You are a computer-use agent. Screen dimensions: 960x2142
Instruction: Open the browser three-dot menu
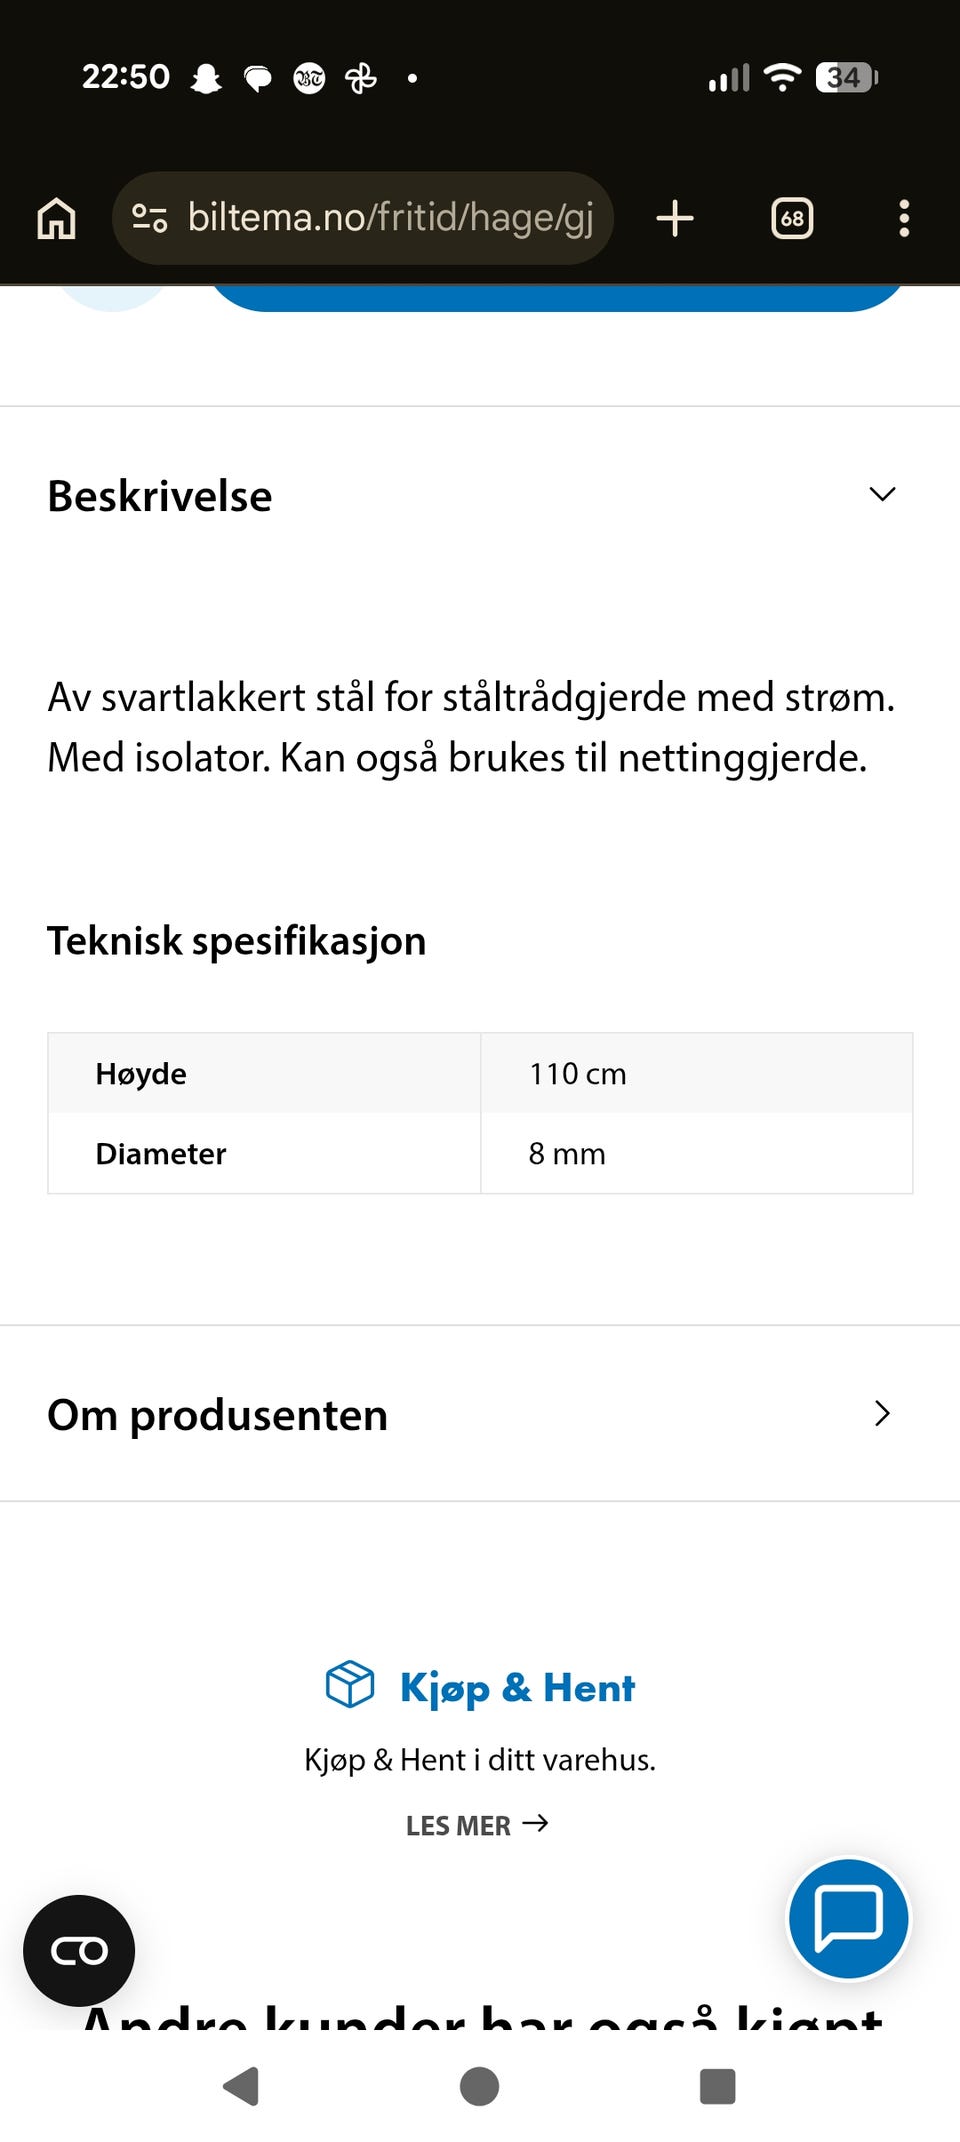904,218
